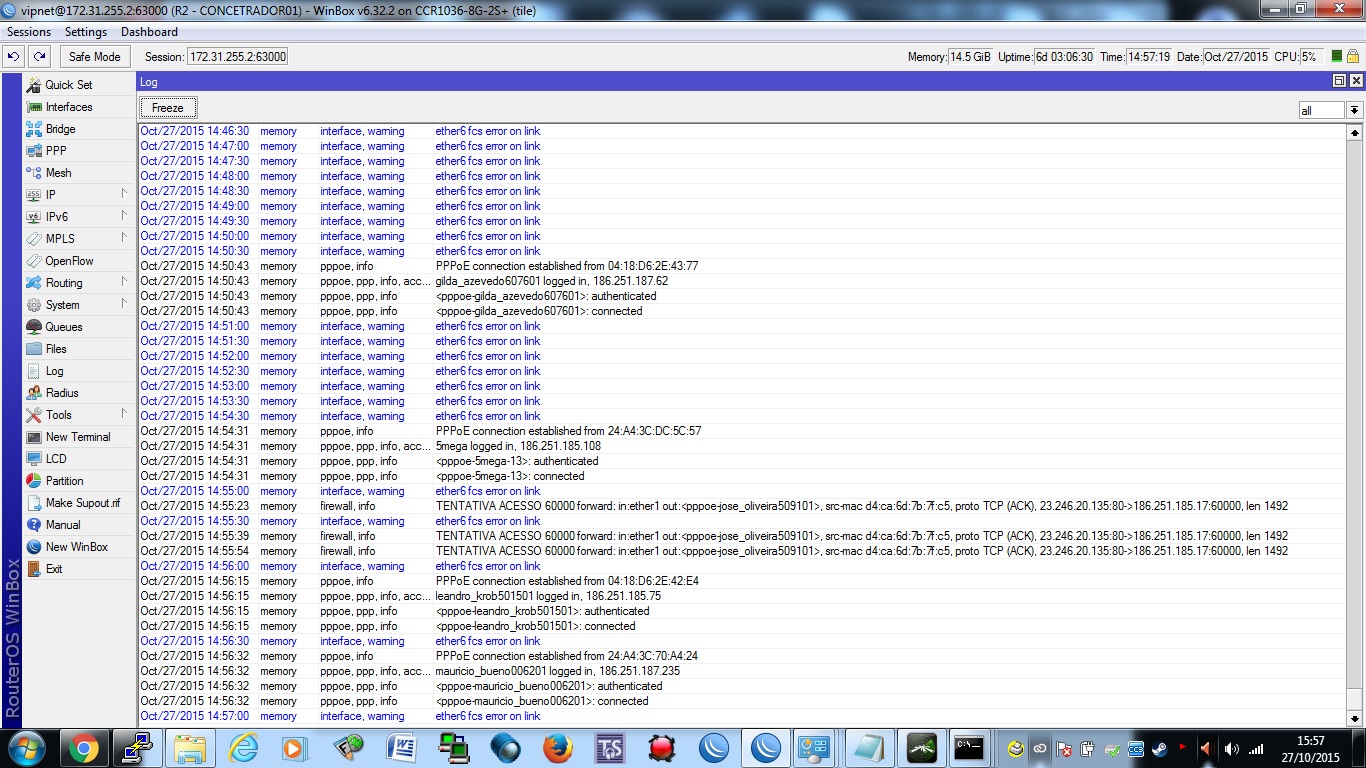
Task: Freeze the log output
Action: click(x=168, y=108)
